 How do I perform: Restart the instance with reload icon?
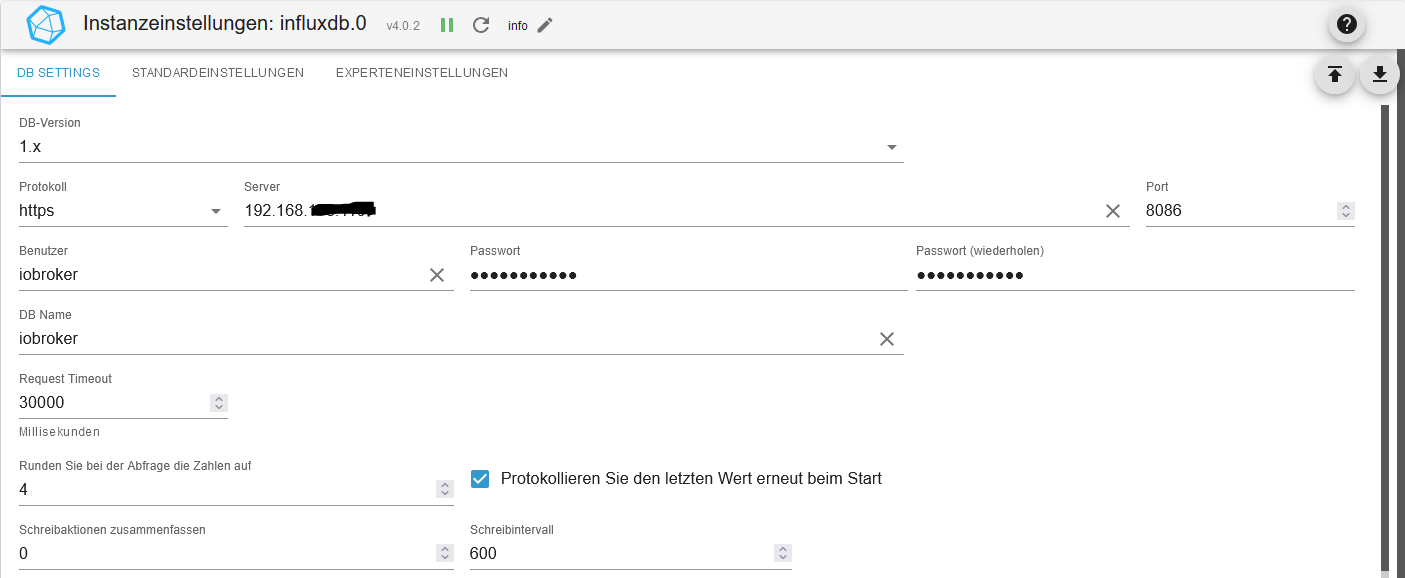[x=481, y=25]
